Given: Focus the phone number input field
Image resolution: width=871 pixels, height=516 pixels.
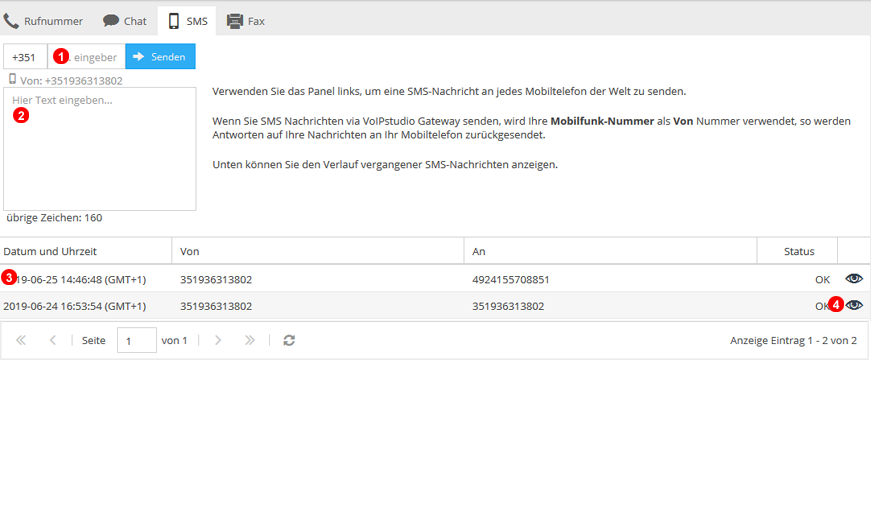Looking at the screenshot, I should (87, 57).
